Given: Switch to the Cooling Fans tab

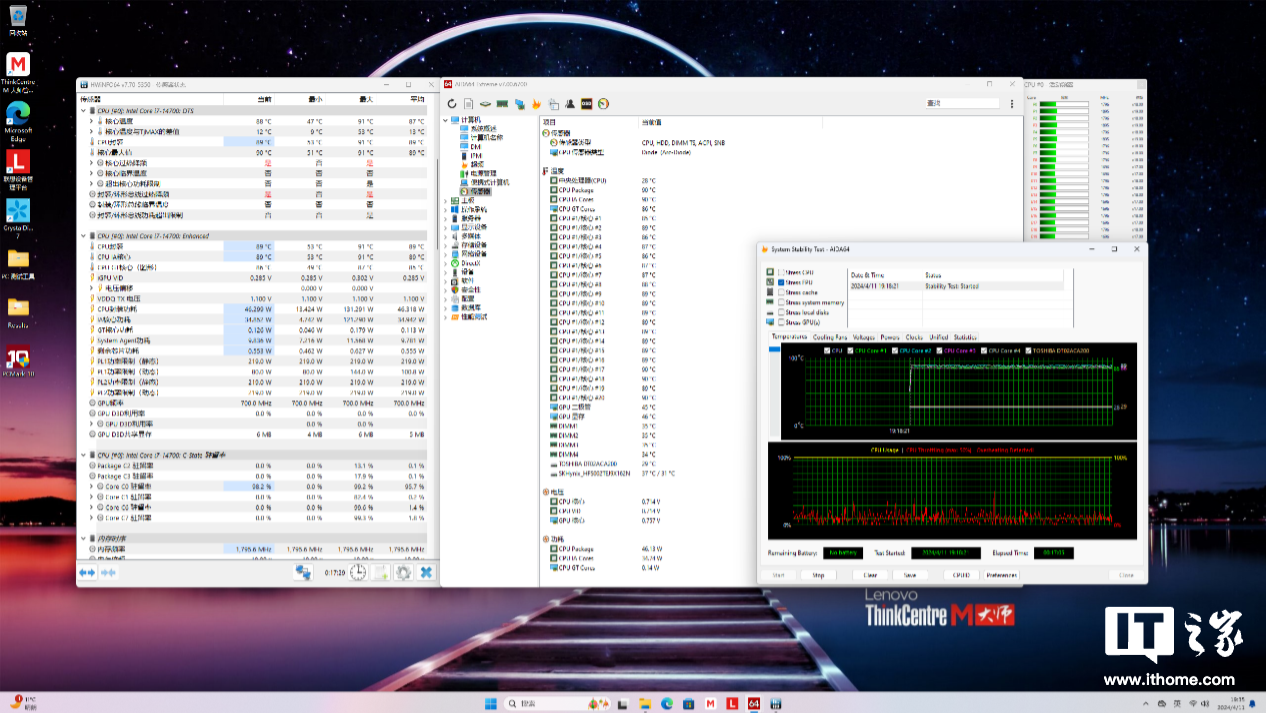Looking at the screenshot, I should (830, 337).
